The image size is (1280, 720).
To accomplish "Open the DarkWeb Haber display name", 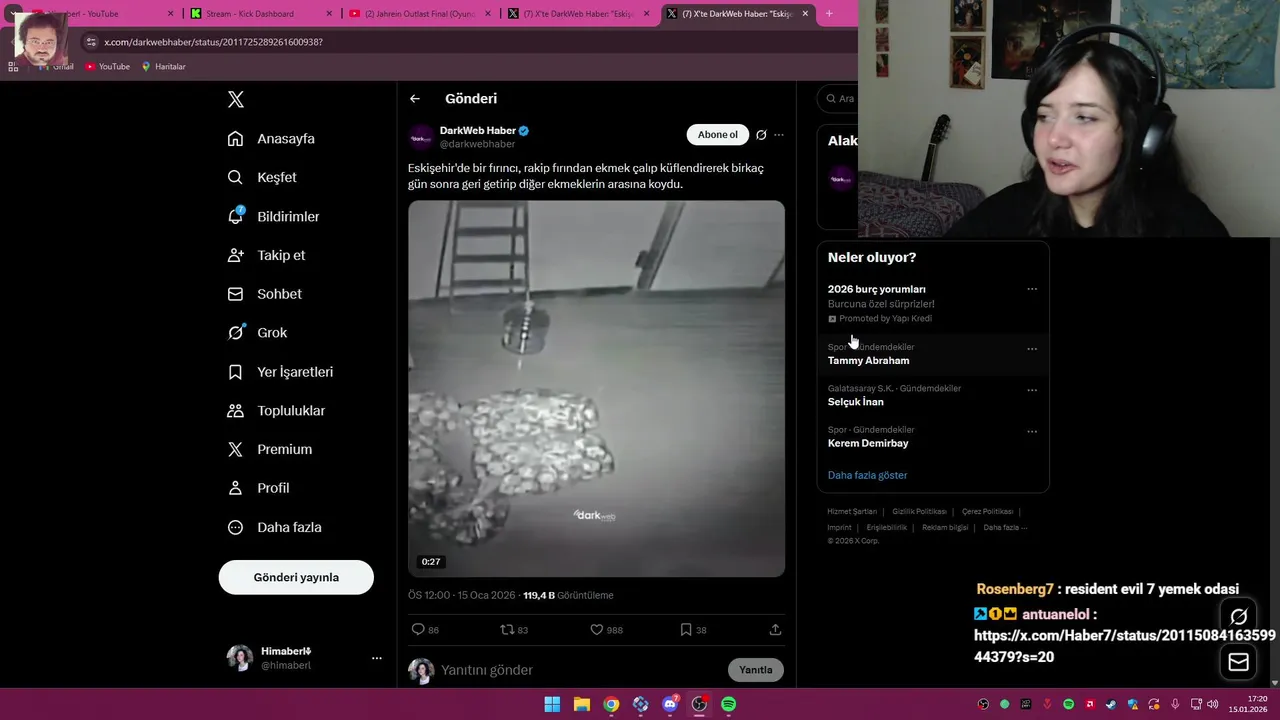I will click(478, 131).
